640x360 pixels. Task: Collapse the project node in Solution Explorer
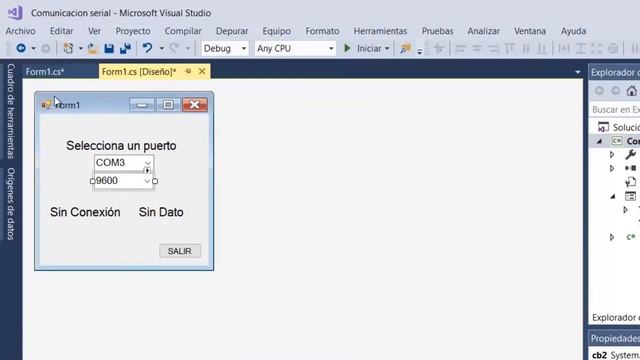point(600,141)
